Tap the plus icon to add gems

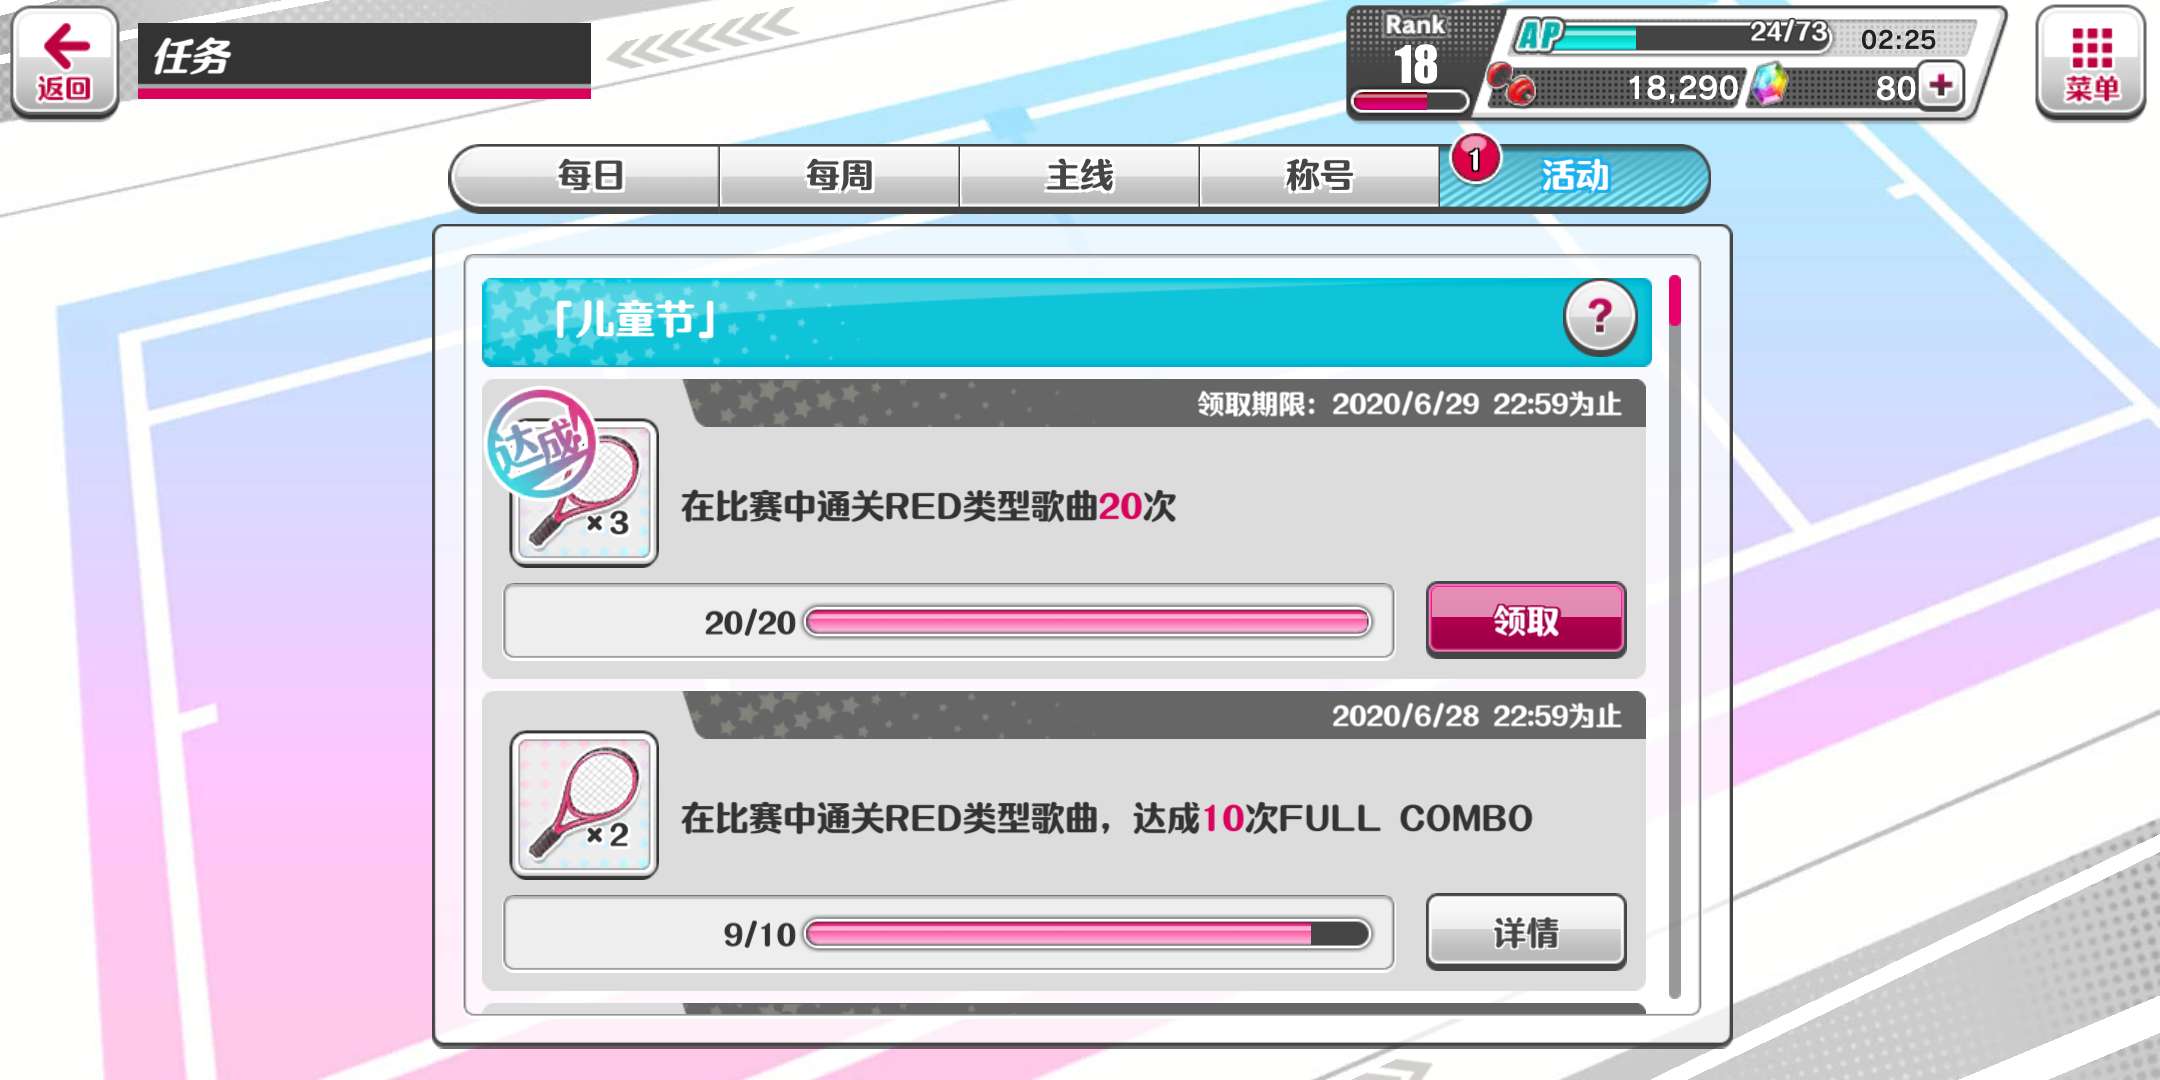(1941, 86)
